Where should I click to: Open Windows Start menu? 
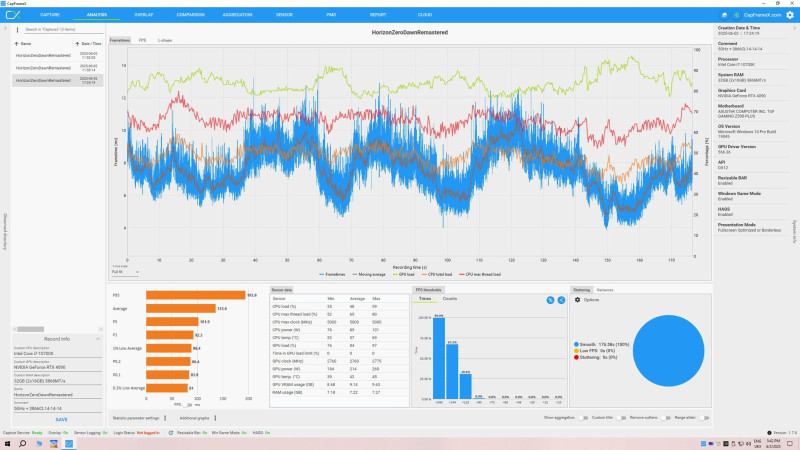click(x=7, y=443)
